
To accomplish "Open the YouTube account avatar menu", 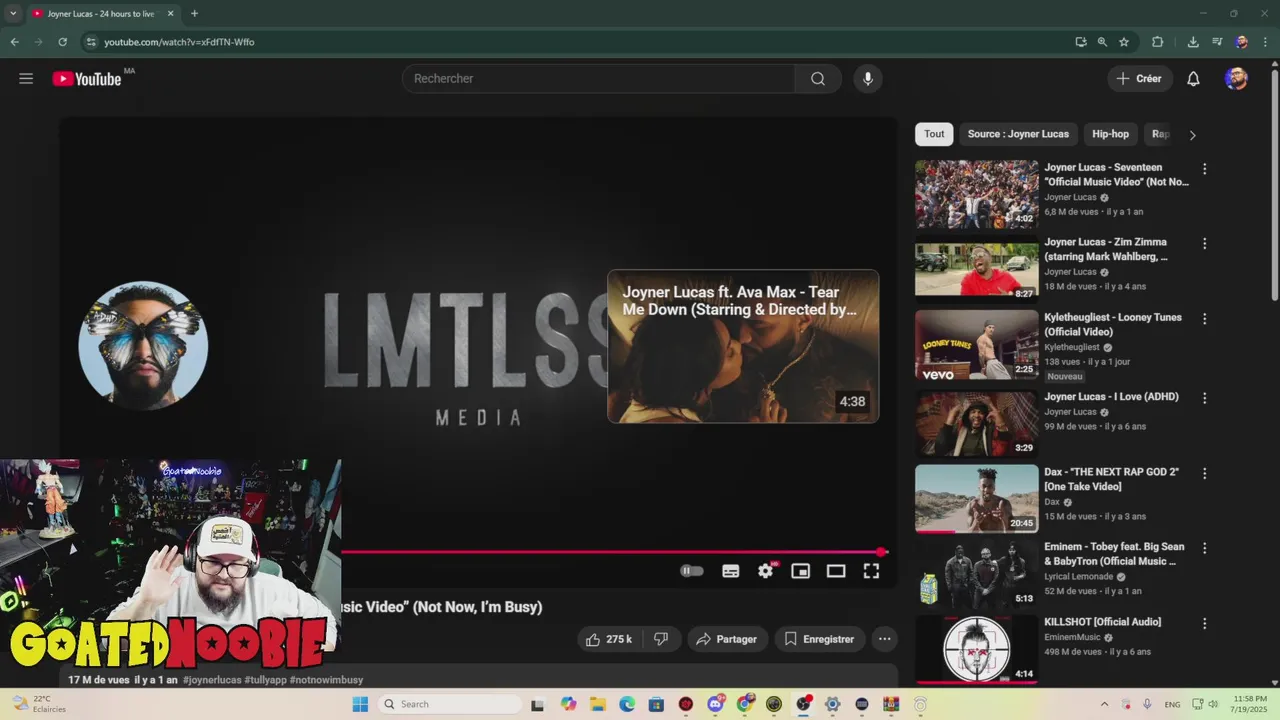I will point(1236,79).
